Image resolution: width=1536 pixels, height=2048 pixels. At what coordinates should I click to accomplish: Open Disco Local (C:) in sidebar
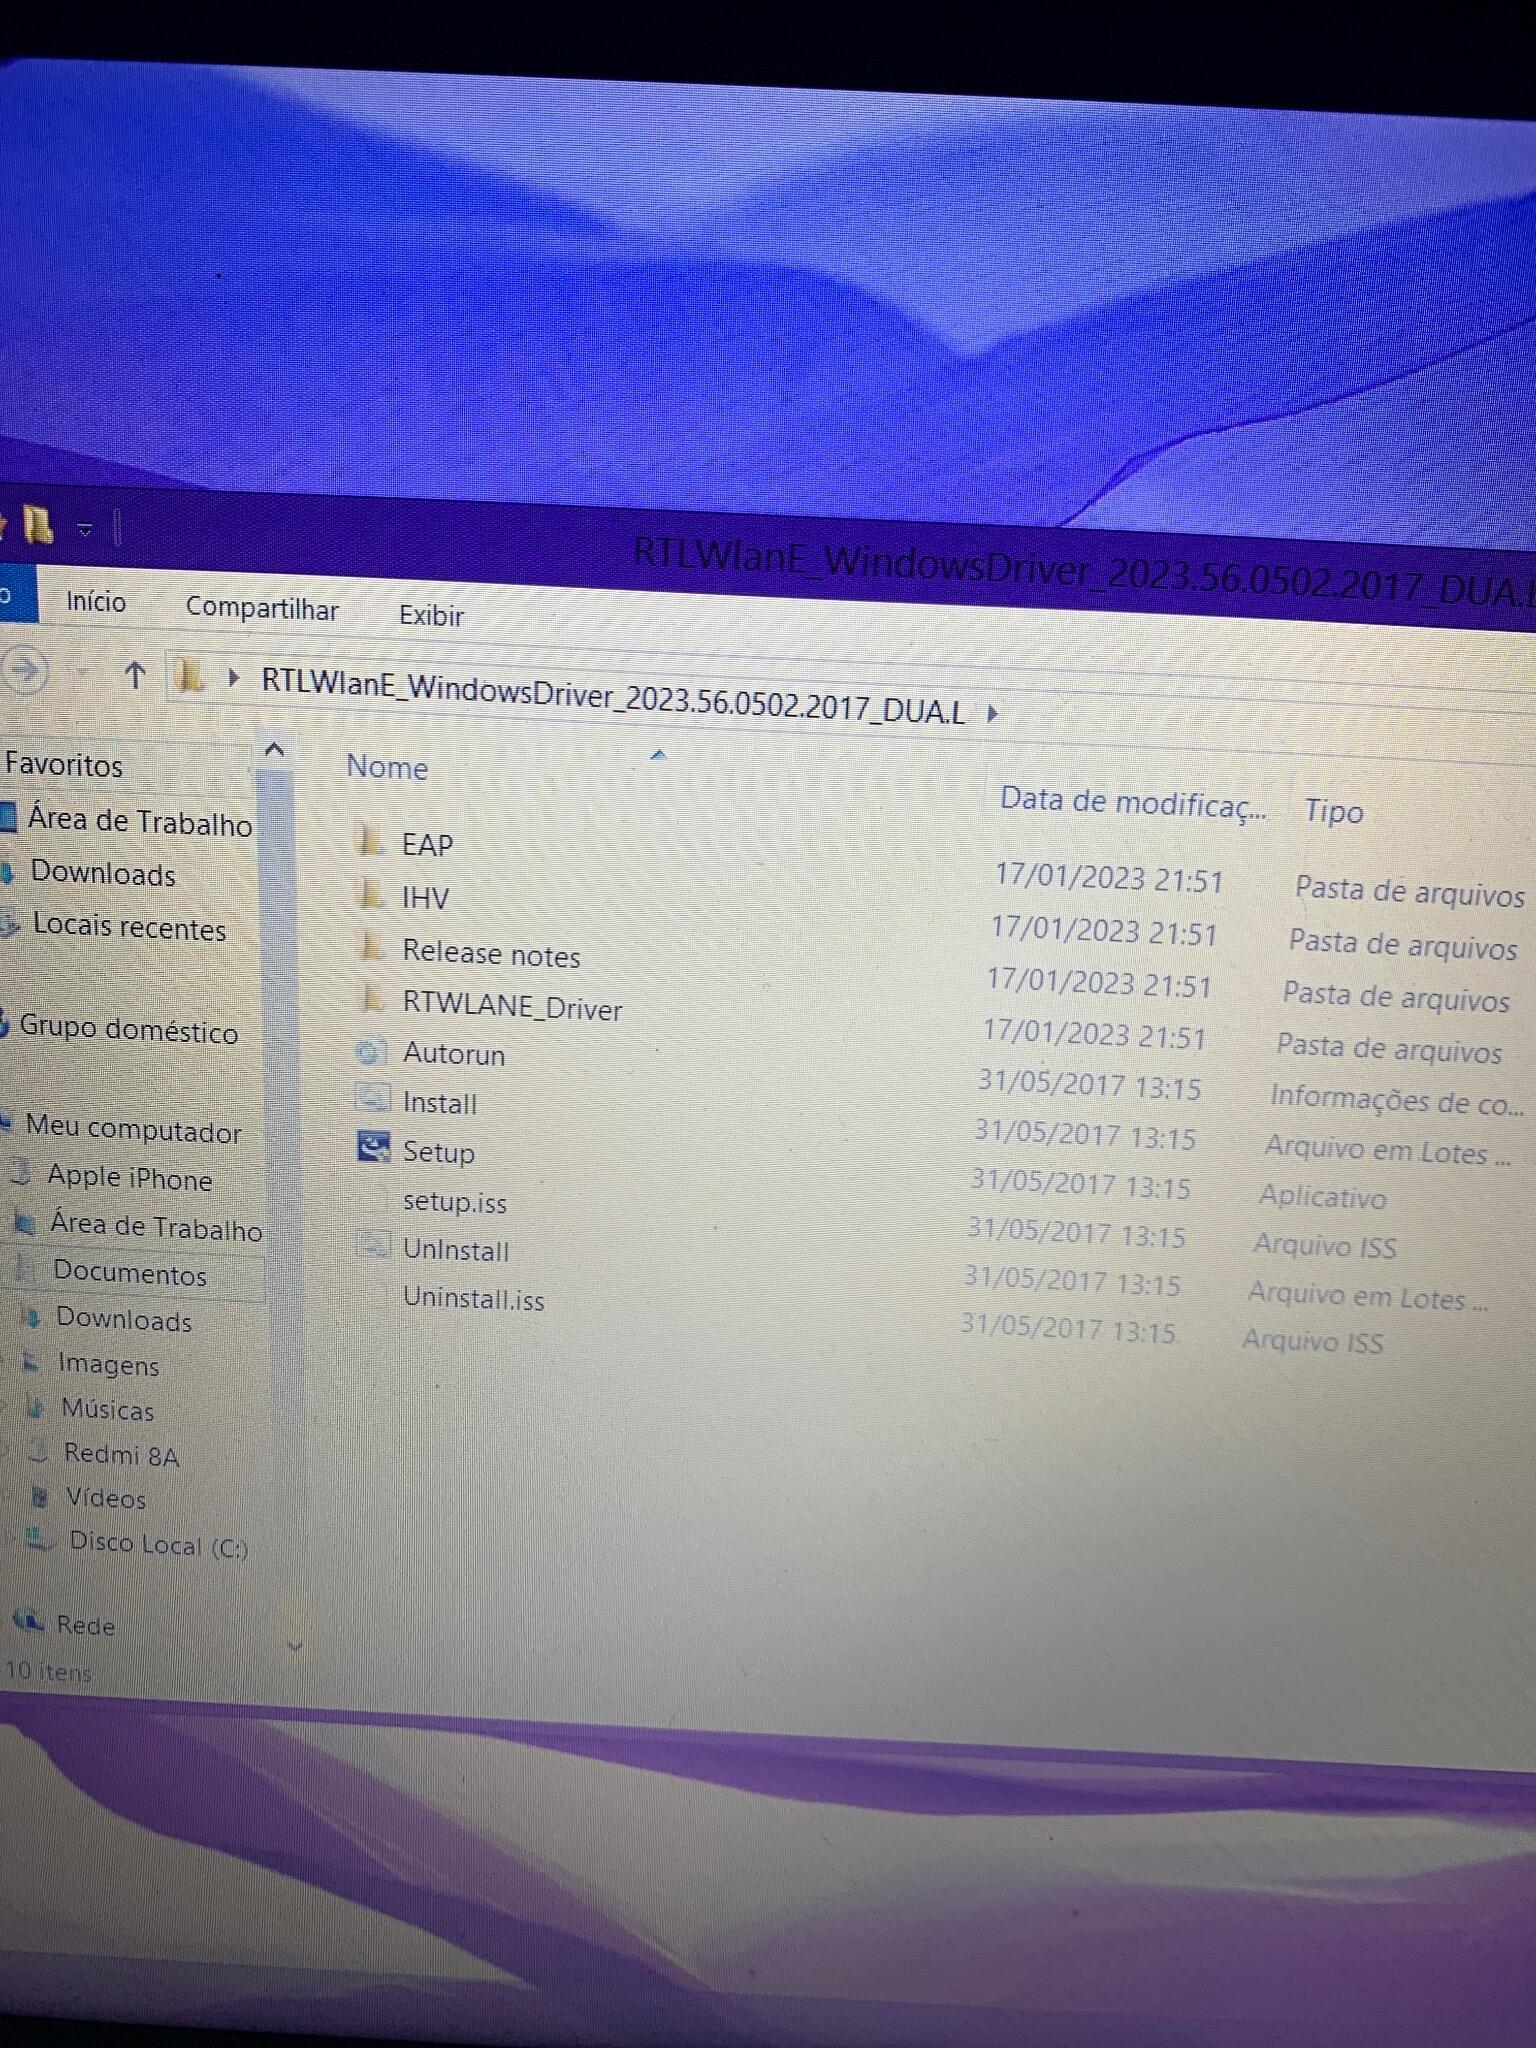[158, 1544]
